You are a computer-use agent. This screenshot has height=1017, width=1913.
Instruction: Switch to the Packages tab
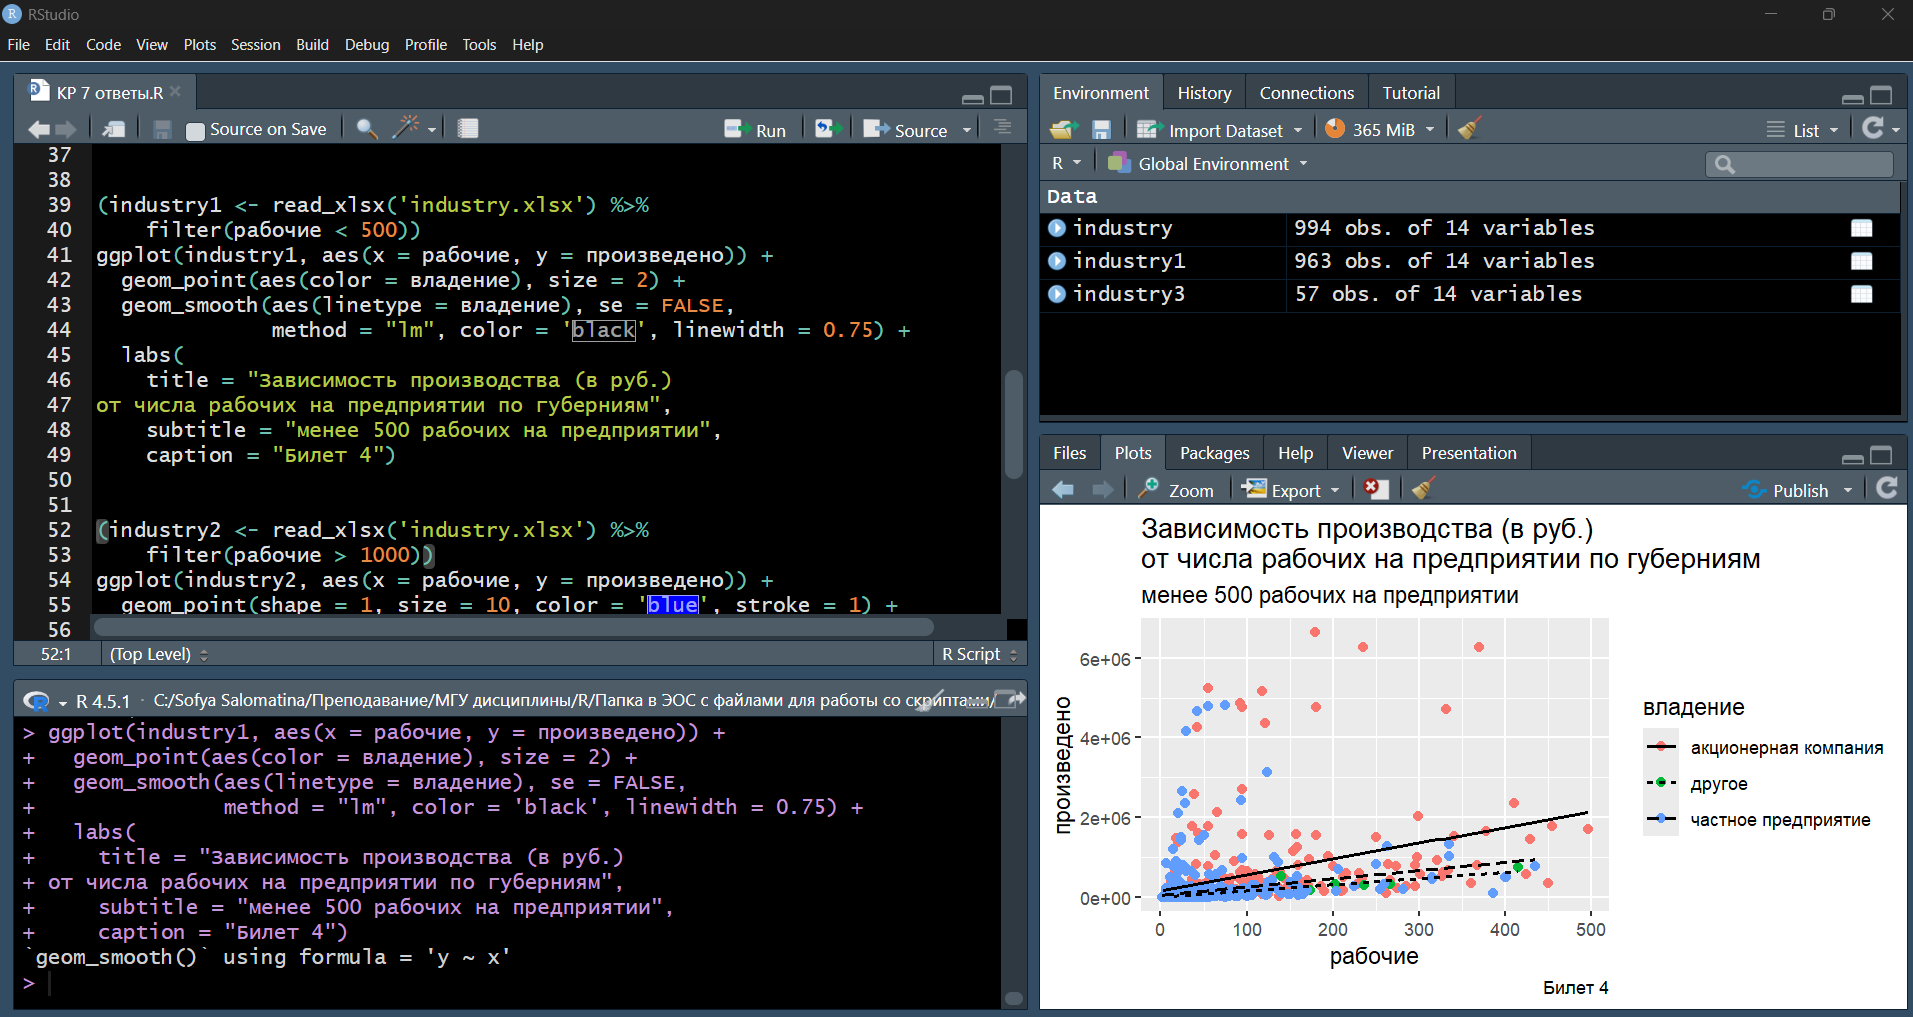point(1214,453)
